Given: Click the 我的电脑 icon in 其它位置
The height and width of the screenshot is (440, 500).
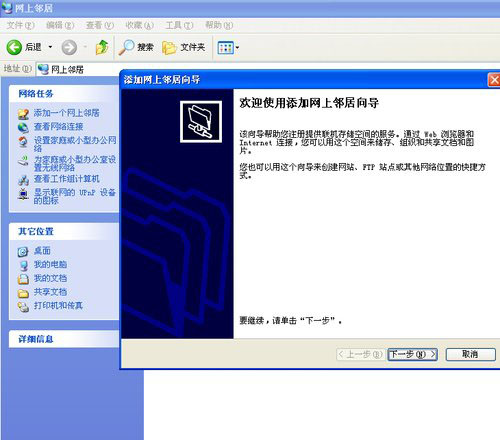Looking at the screenshot, I should click(x=23, y=265).
